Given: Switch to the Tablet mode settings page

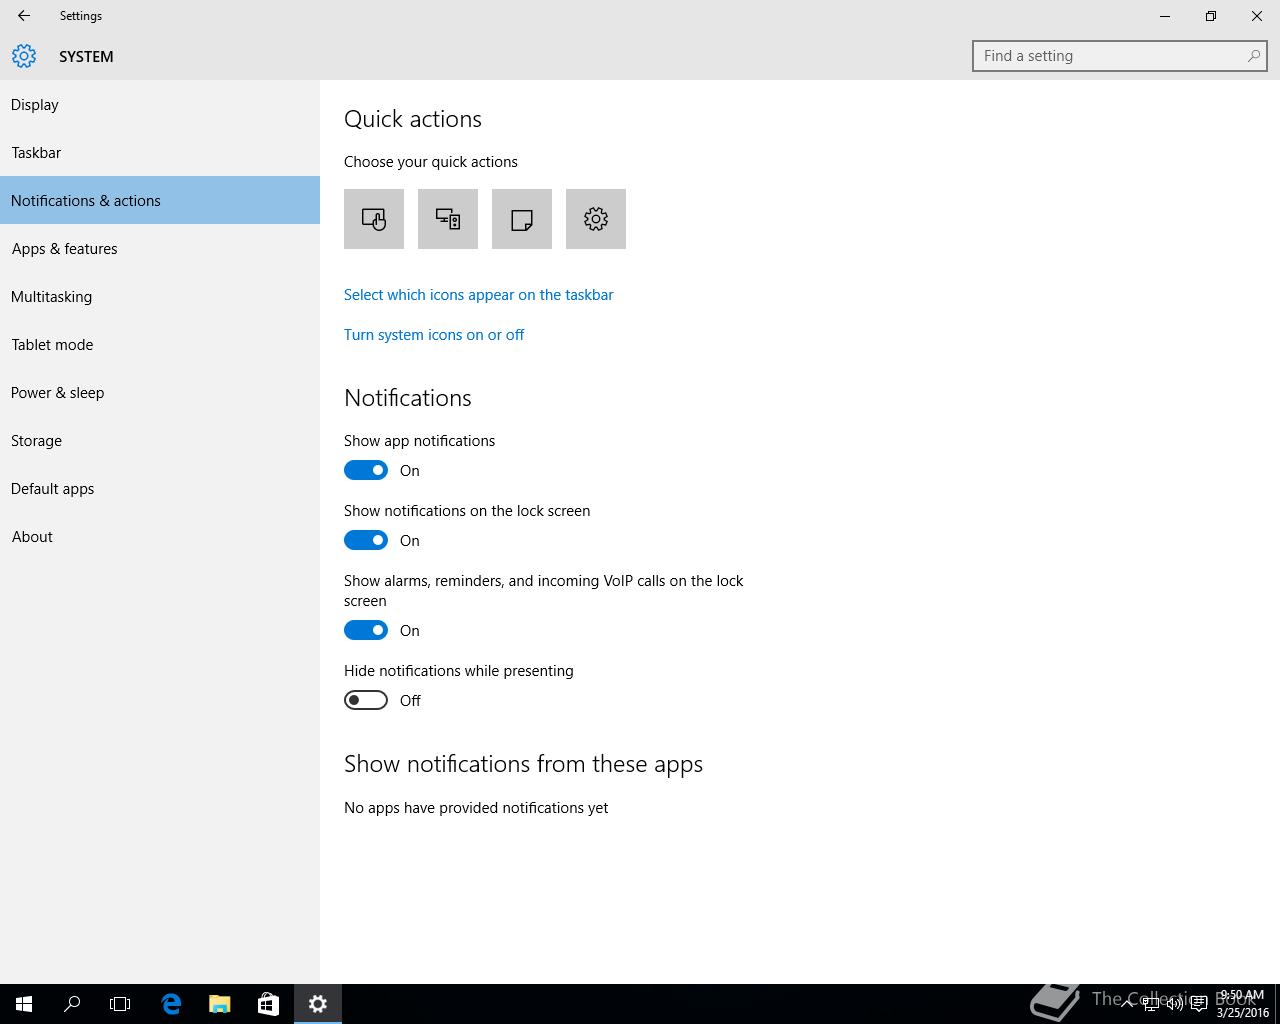Looking at the screenshot, I should coord(52,345).
